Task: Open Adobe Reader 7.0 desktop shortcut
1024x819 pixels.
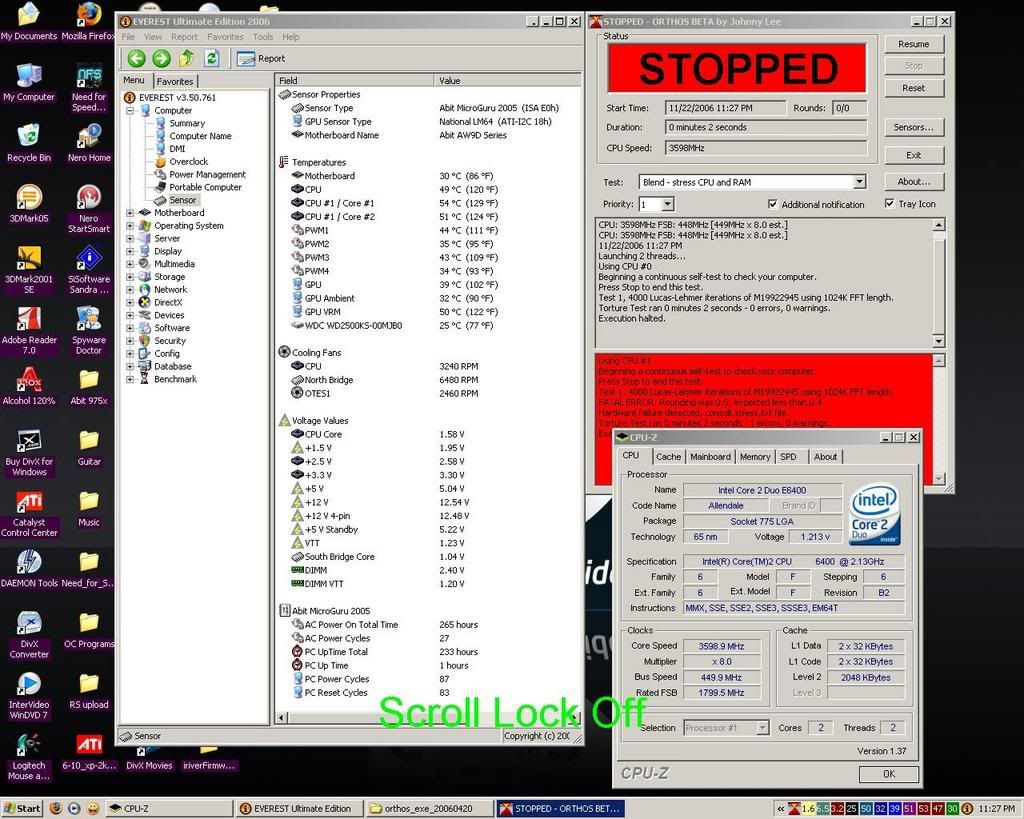Action: click(x=29, y=330)
